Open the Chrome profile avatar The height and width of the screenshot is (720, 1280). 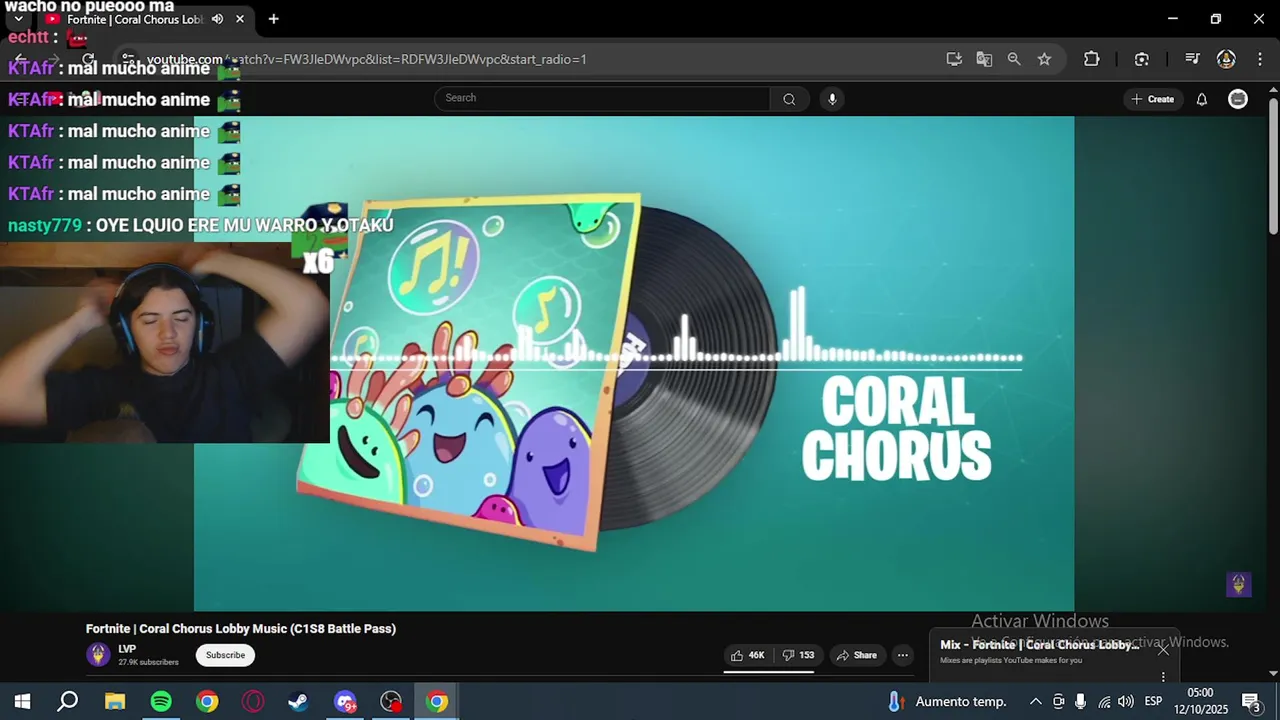pos(1226,59)
